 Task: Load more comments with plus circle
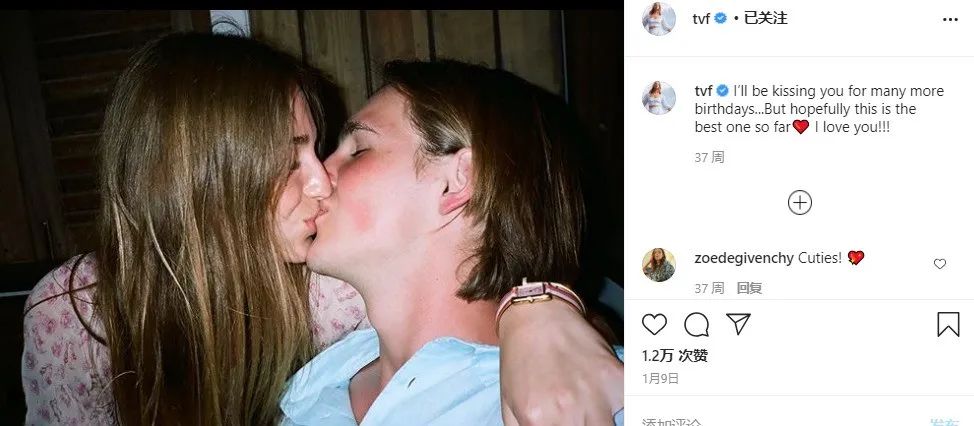click(799, 202)
